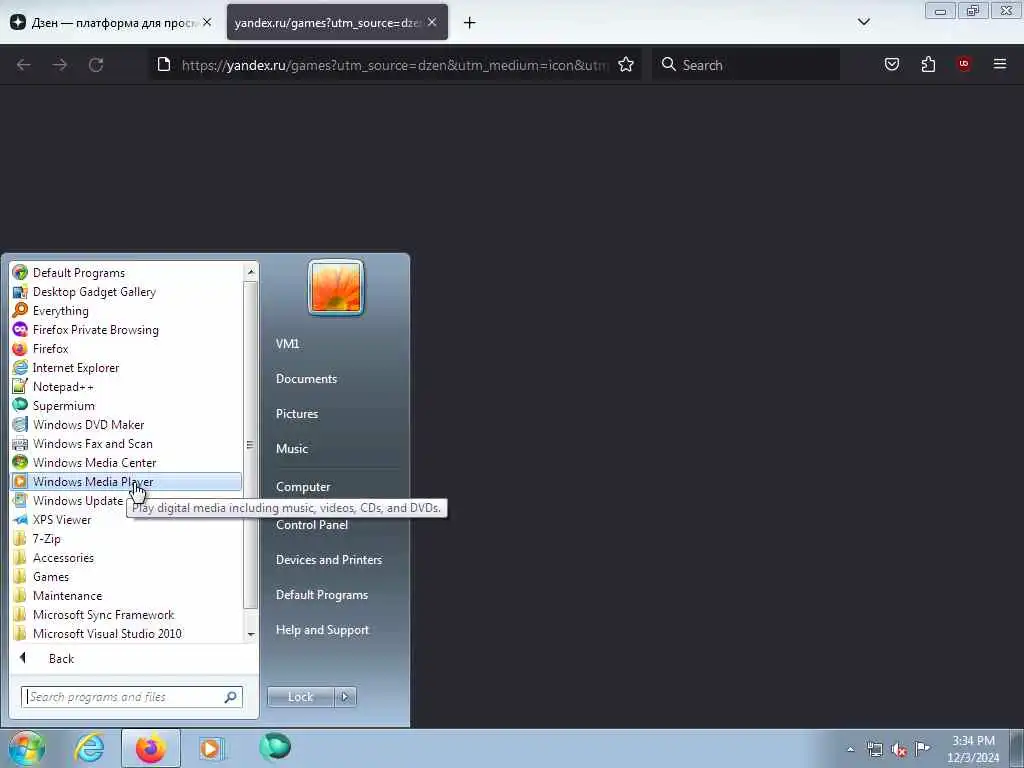Open Internet Explorer from programs list
Viewport: 1024px width, 768px height.
(127, 368)
